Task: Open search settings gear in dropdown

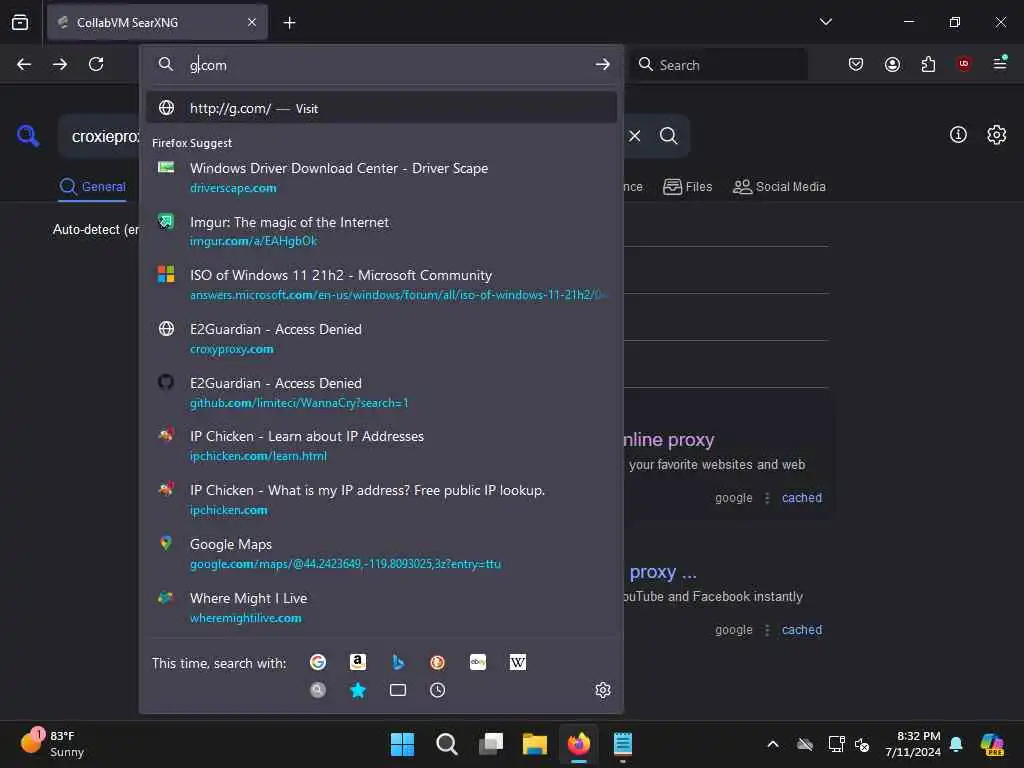Action: click(603, 690)
